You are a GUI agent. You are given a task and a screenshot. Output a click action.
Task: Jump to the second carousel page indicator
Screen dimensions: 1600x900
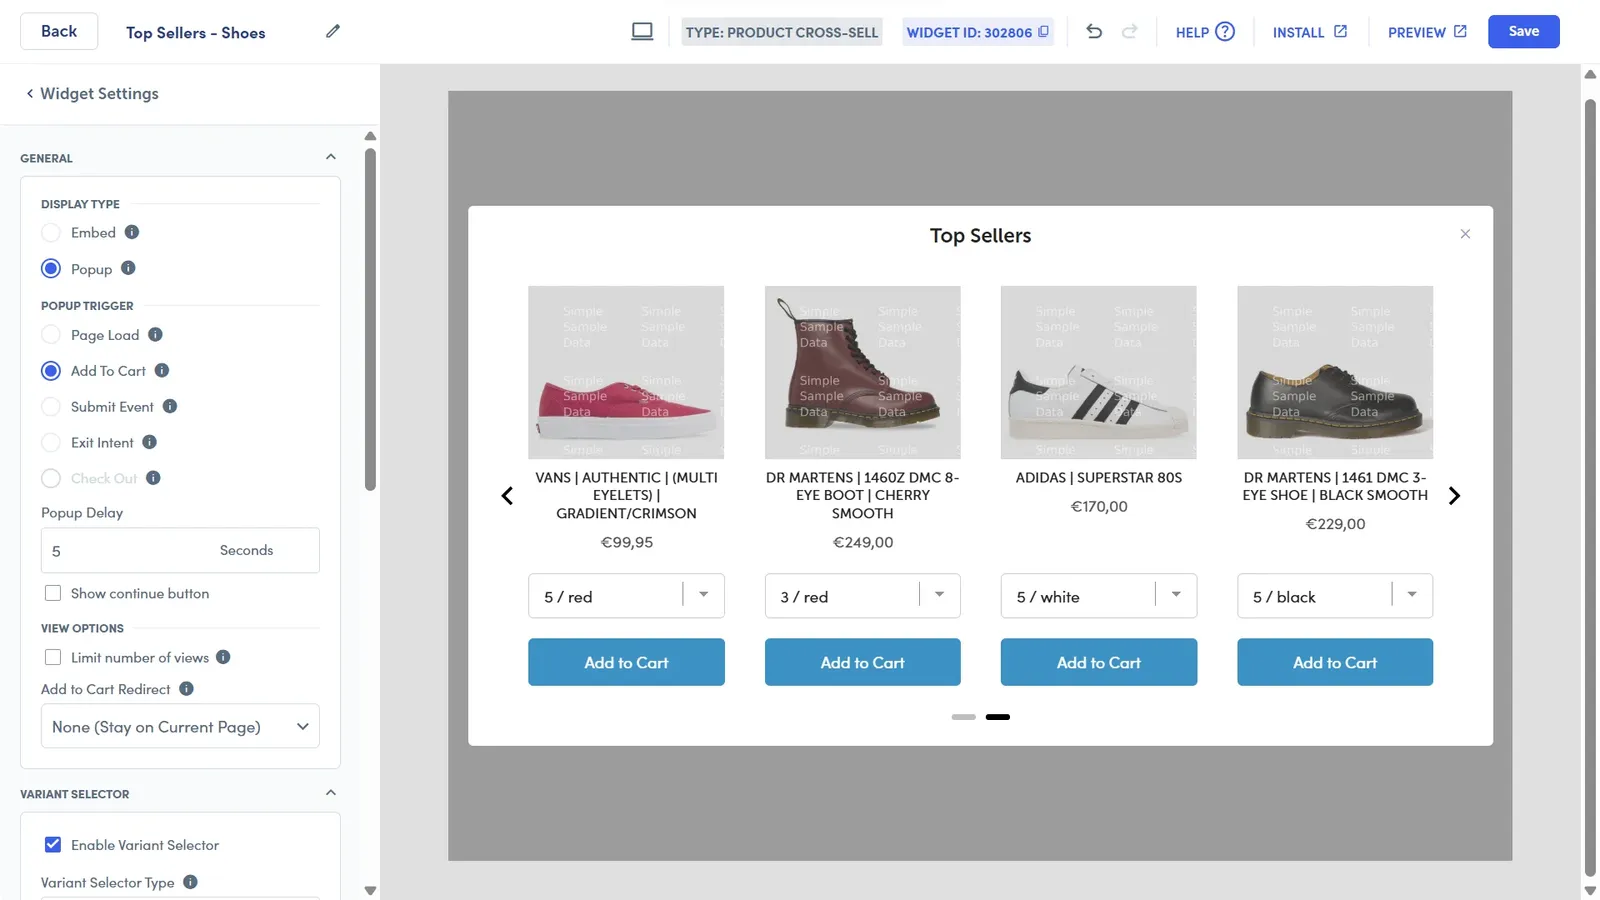[x=998, y=717]
